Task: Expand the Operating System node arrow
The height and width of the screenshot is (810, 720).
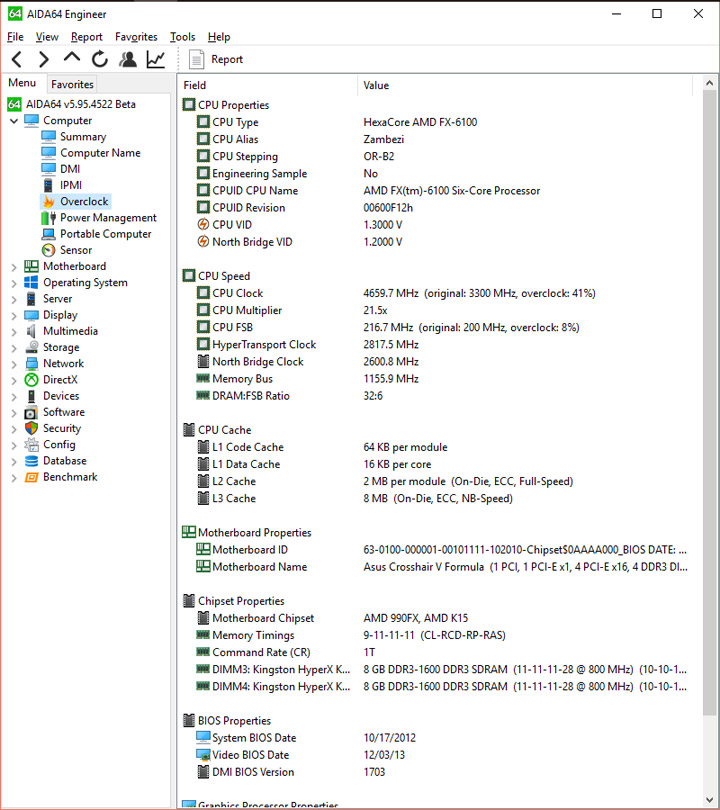Action: 14,283
